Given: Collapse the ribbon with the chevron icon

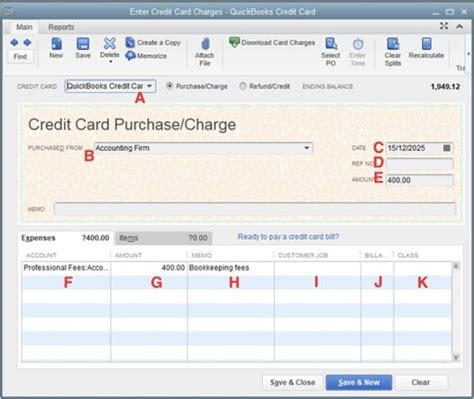Looking at the screenshot, I should [460, 26].
